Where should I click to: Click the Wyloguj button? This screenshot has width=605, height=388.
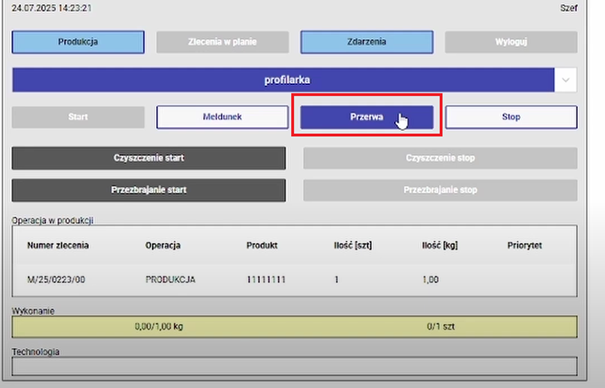pos(511,42)
